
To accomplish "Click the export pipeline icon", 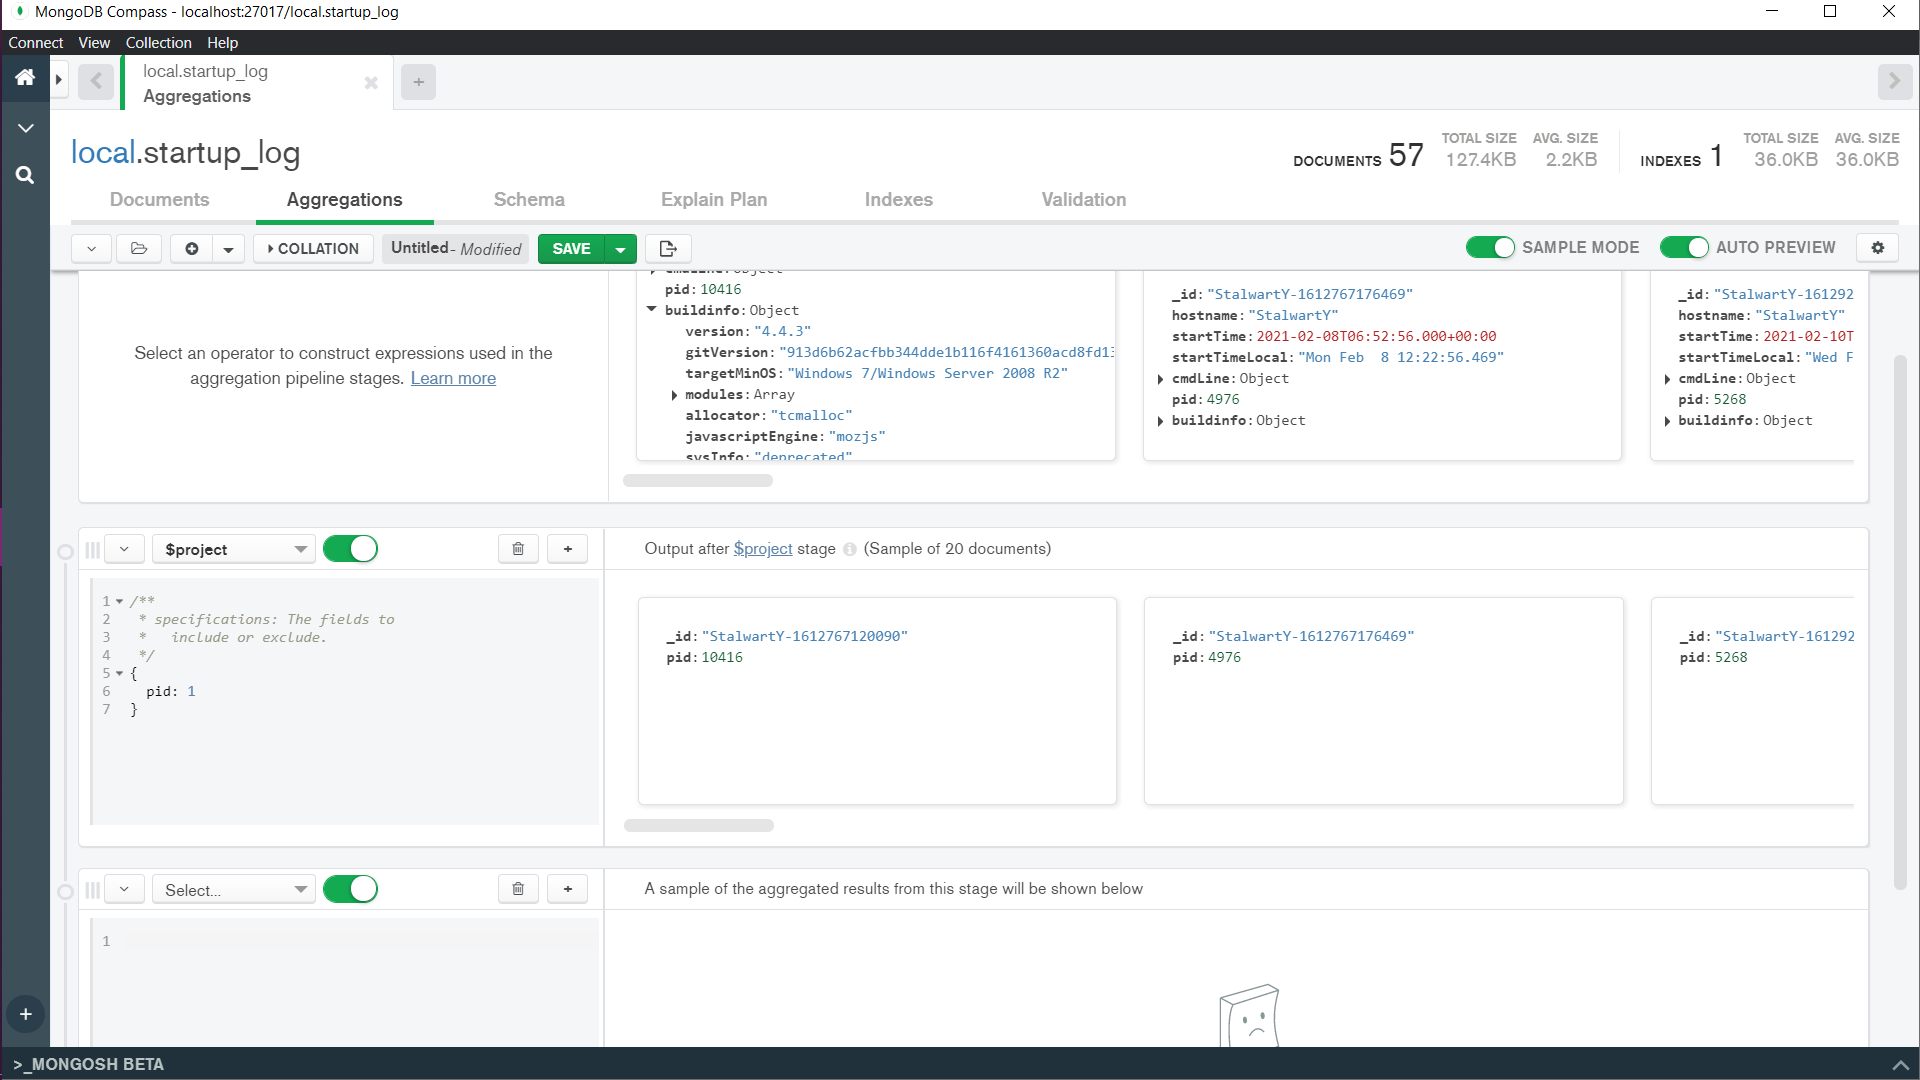I will click(668, 248).
